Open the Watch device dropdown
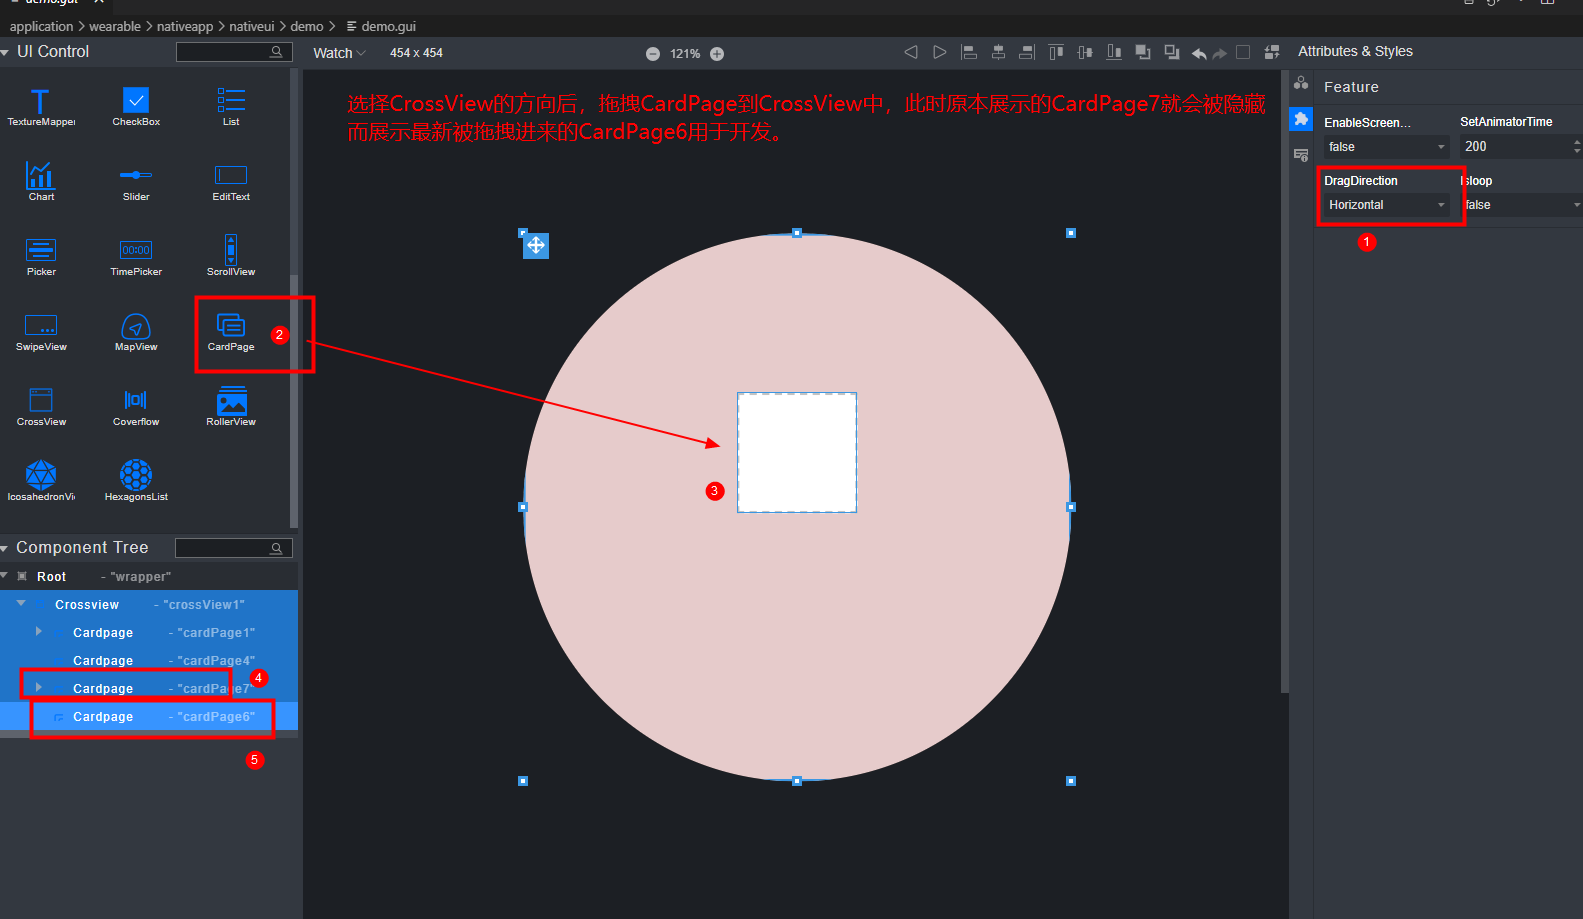Viewport: 1583px width, 919px height. point(339,53)
